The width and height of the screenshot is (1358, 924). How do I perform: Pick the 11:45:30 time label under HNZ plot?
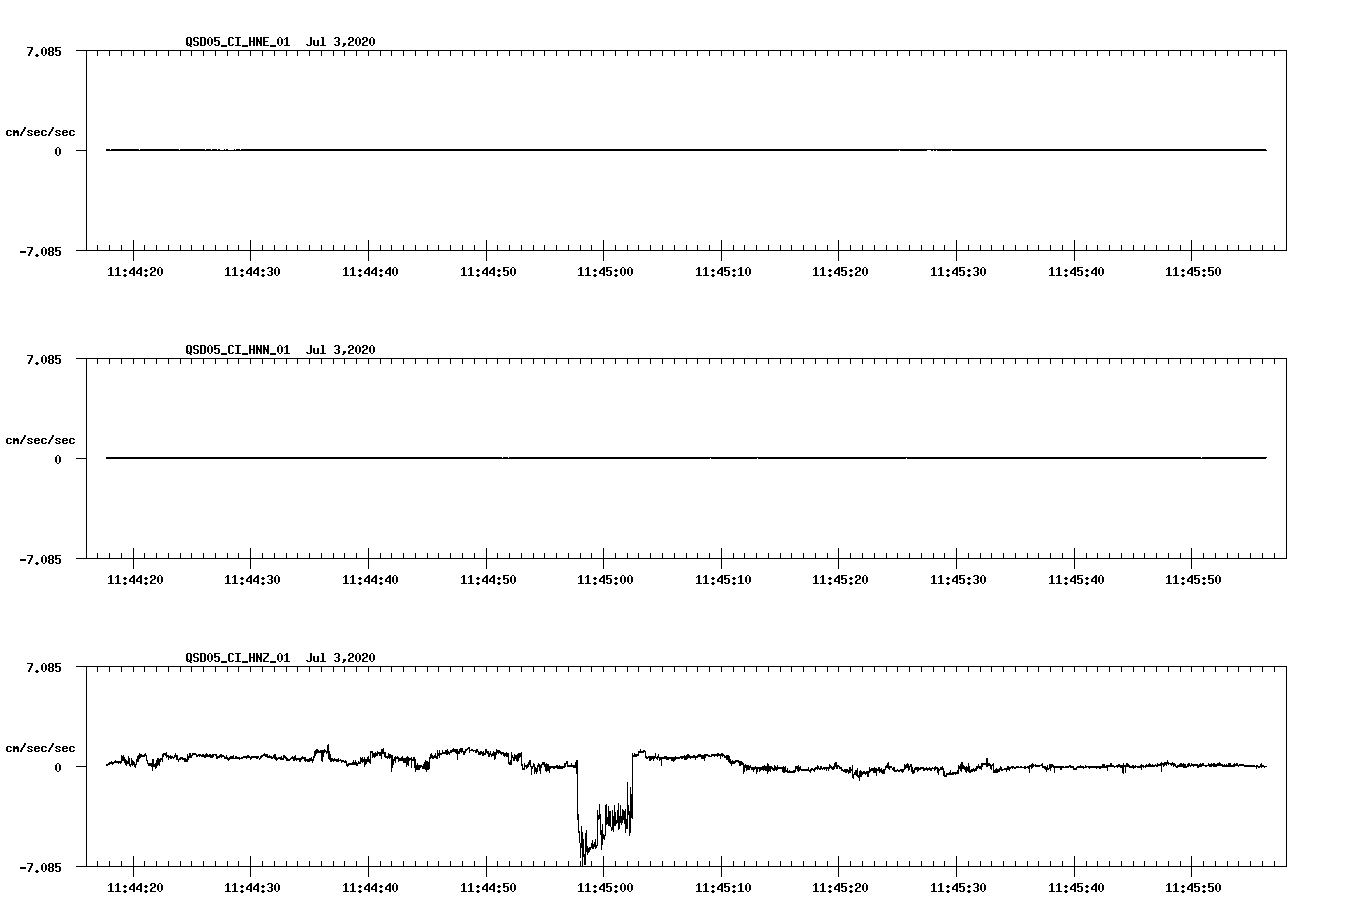(x=958, y=888)
